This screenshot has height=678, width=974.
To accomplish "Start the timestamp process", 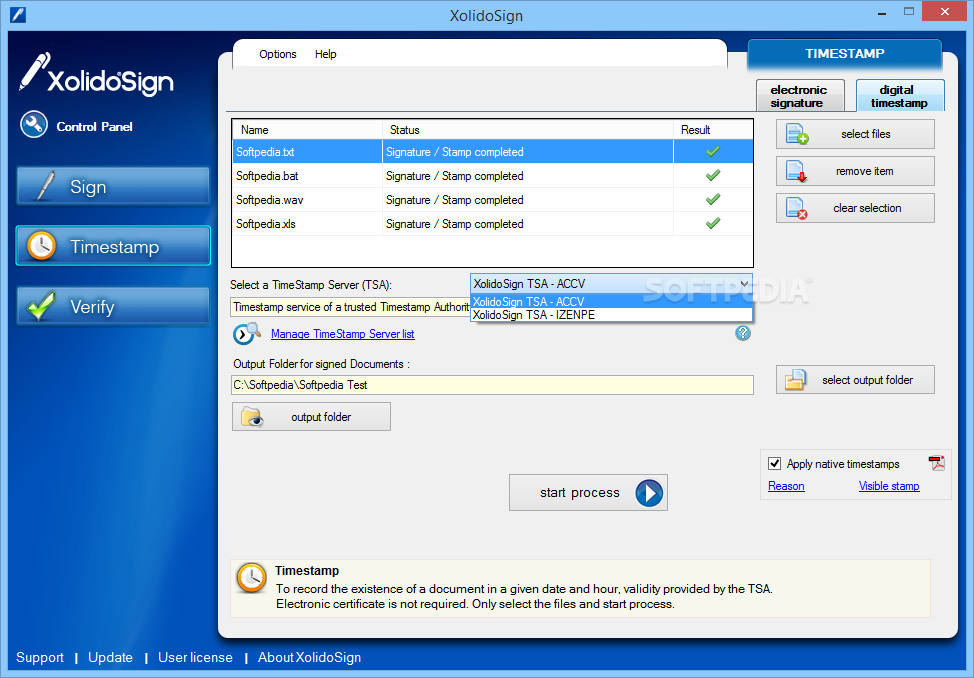I will (588, 493).
